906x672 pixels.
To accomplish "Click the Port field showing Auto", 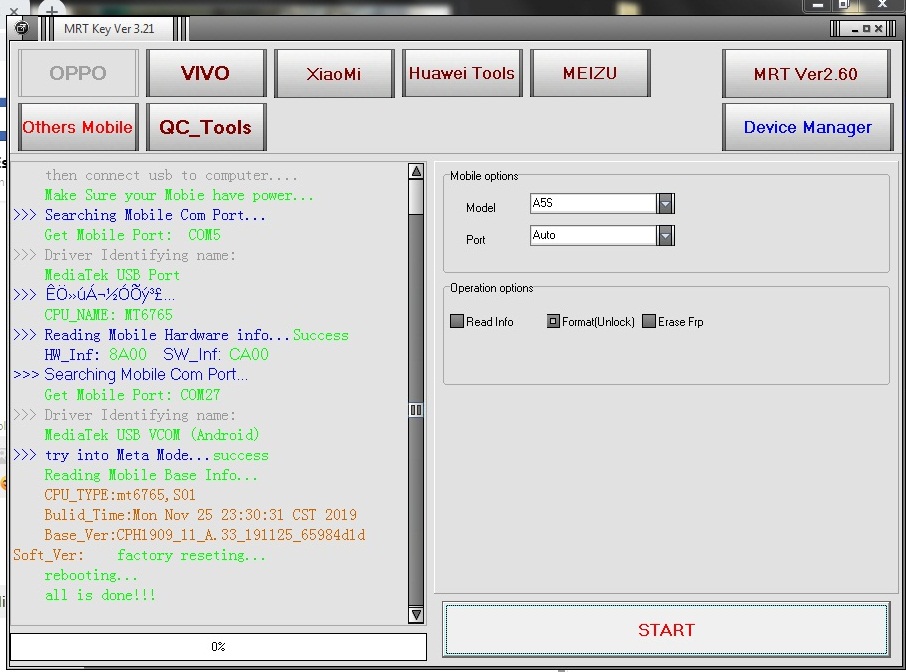I will (593, 235).
